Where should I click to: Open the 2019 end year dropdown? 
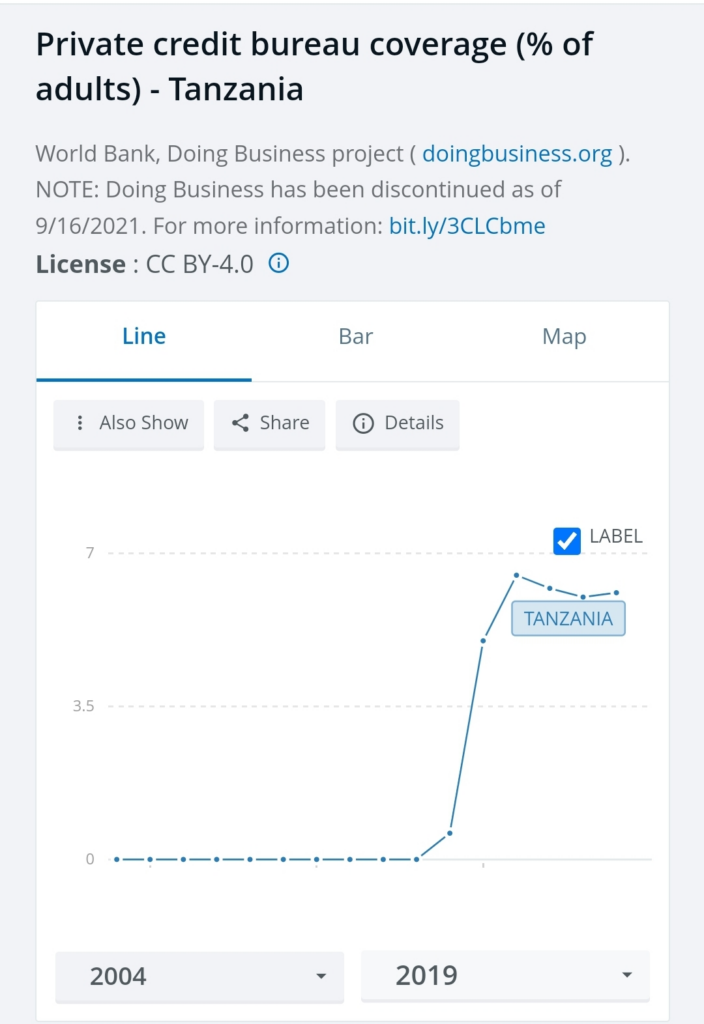505,976
